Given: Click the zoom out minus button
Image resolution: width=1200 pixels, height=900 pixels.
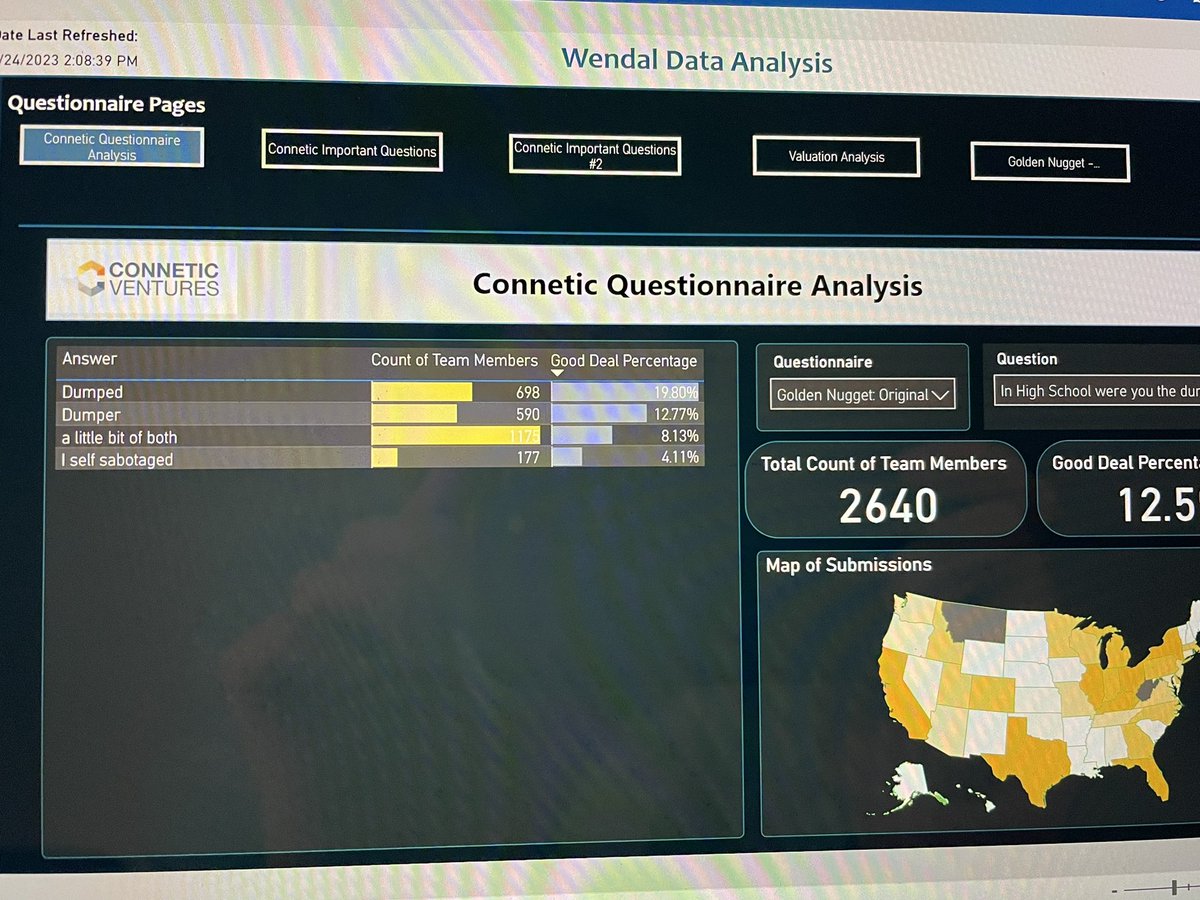Looking at the screenshot, I should click(1114, 889).
